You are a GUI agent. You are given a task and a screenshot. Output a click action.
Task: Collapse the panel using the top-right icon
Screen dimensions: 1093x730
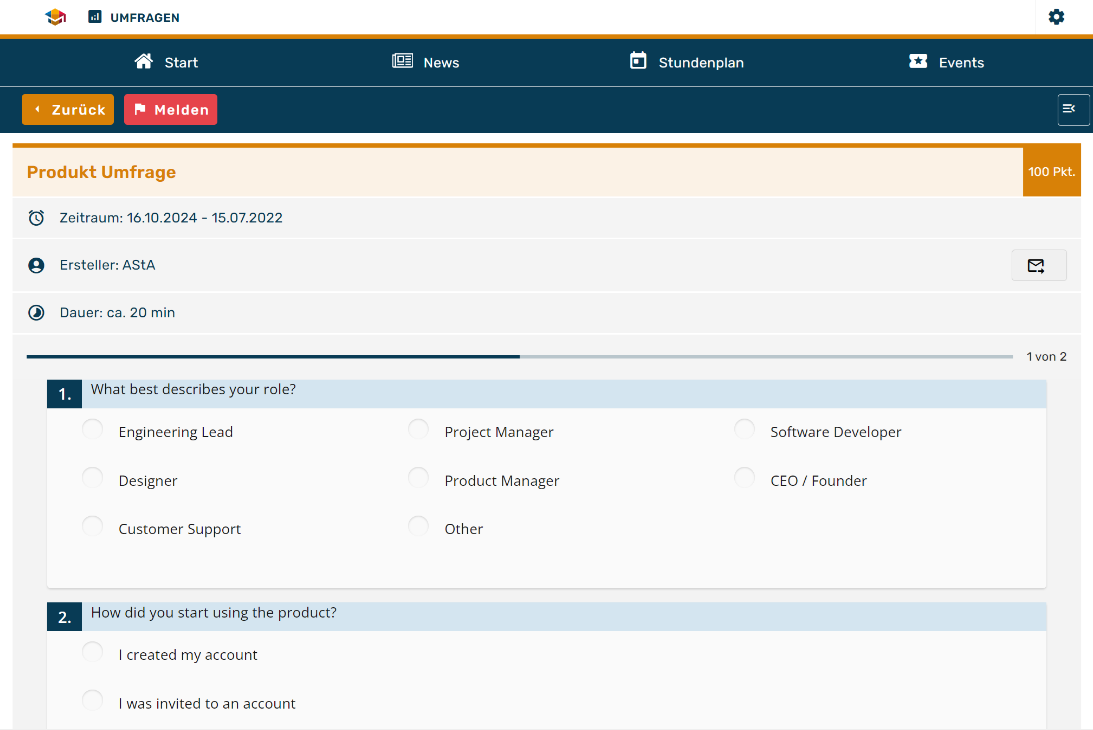click(x=1073, y=109)
